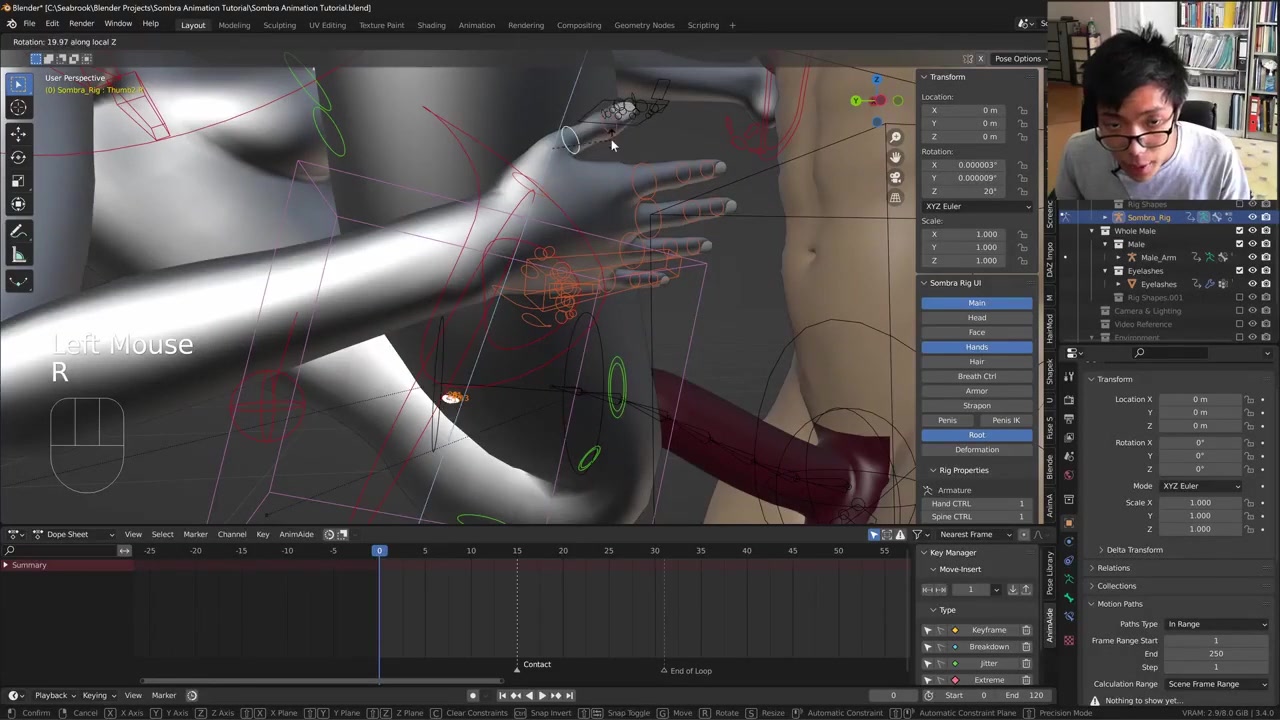
Task: Select the Measure tool in the left toolbar
Action: click(x=18, y=256)
